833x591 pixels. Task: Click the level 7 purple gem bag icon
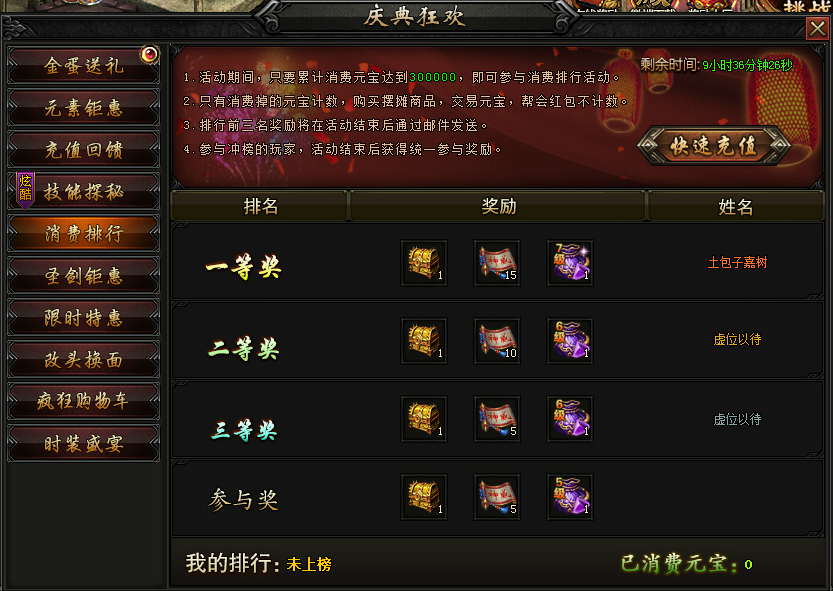point(570,263)
